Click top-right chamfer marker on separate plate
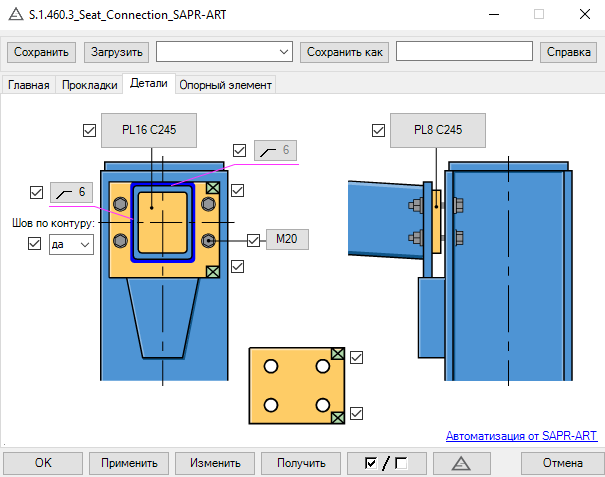This screenshot has width=605, height=477. (338, 354)
